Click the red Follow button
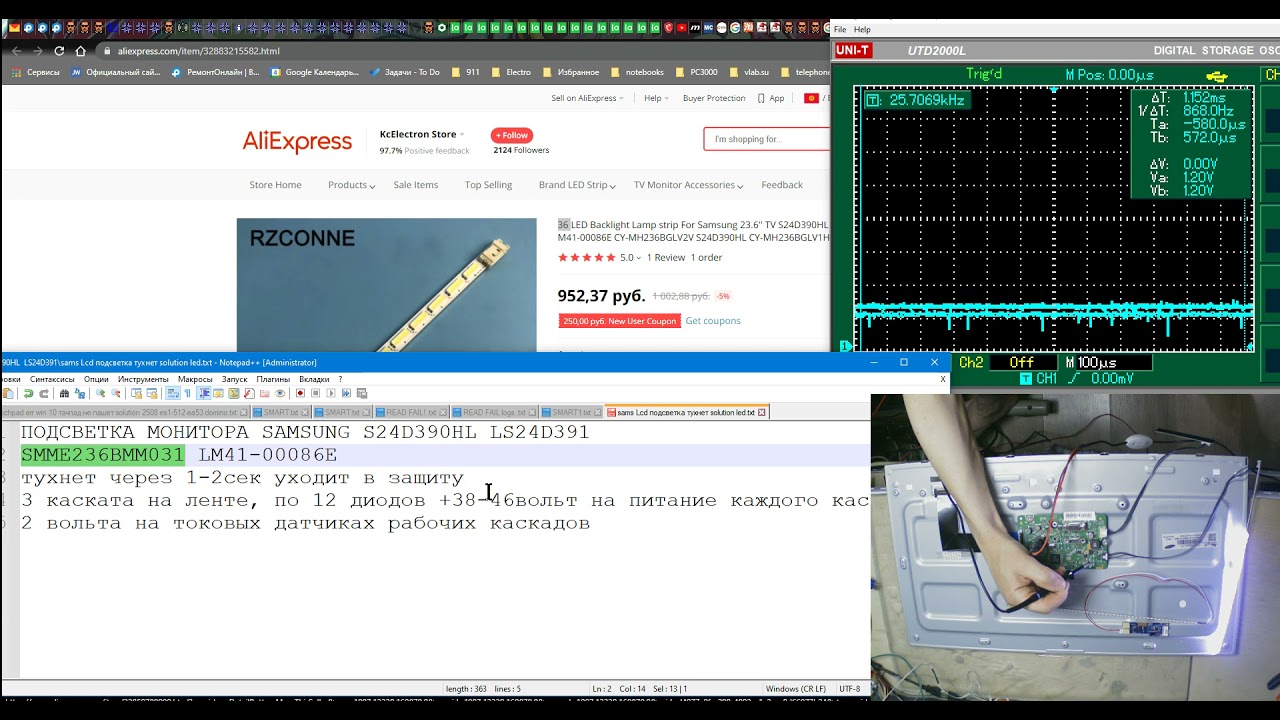 click(512, 135)
